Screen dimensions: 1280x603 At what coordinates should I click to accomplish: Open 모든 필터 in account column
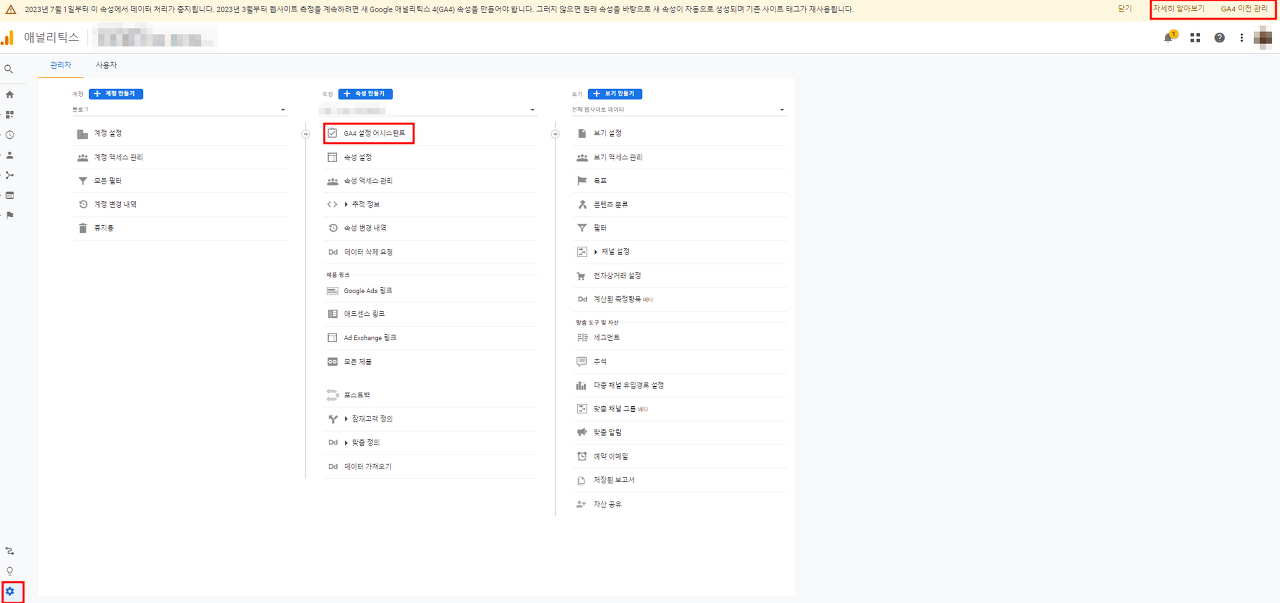coord(107,181)
